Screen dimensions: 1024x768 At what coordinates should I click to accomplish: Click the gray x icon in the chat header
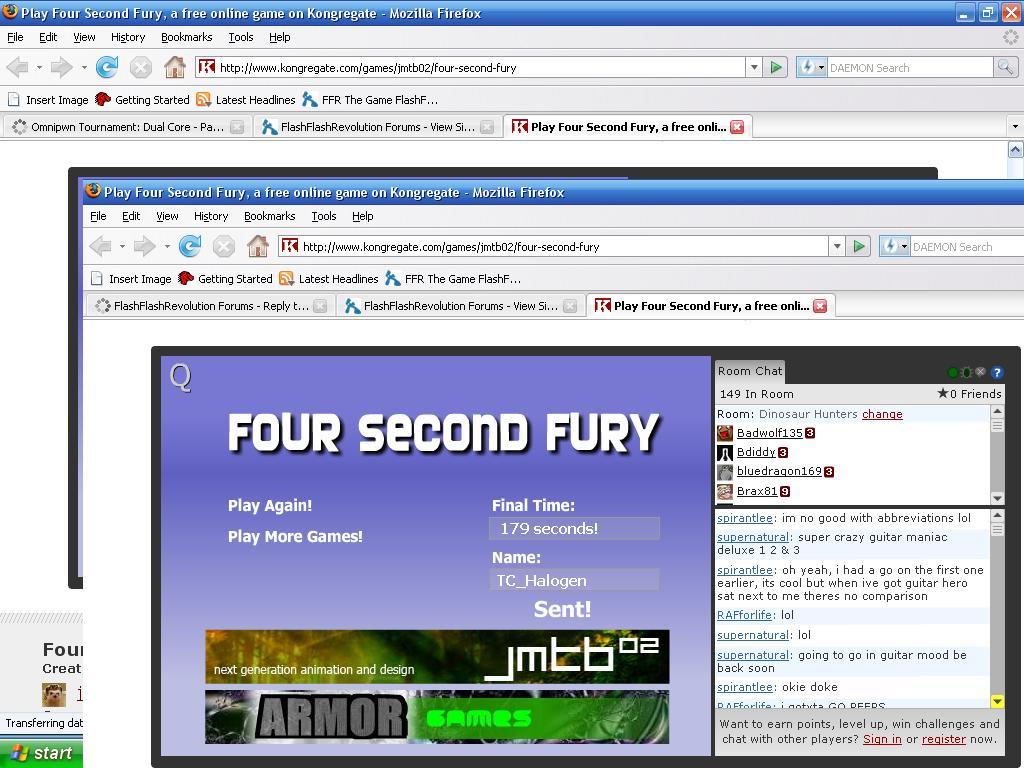pos(980,372)
